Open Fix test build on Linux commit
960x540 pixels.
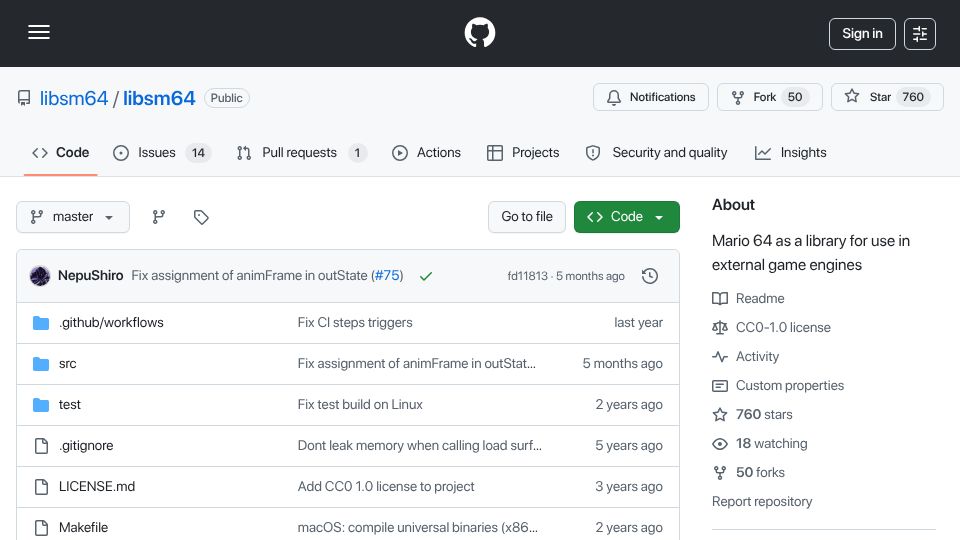coord(360,405)
